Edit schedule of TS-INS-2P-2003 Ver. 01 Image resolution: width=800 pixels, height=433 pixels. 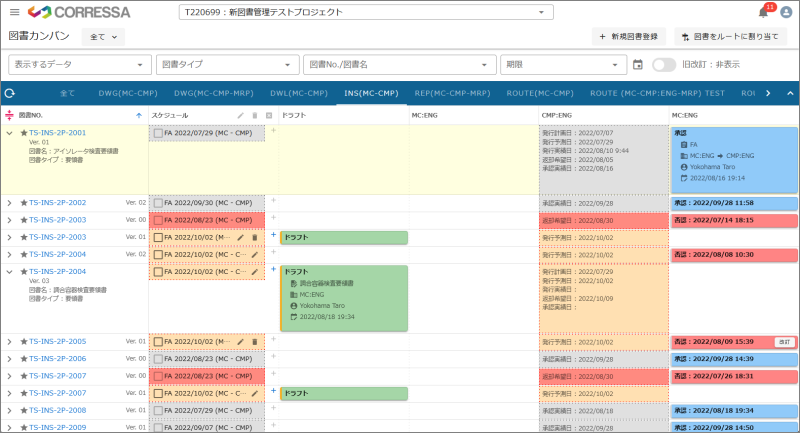point(240,237)
